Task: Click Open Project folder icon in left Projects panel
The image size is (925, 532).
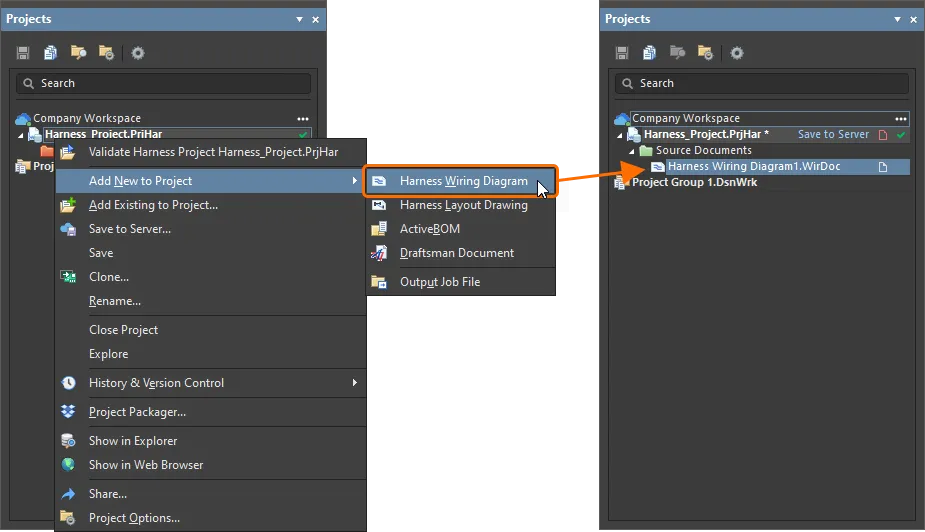Action: click(78, 53)
